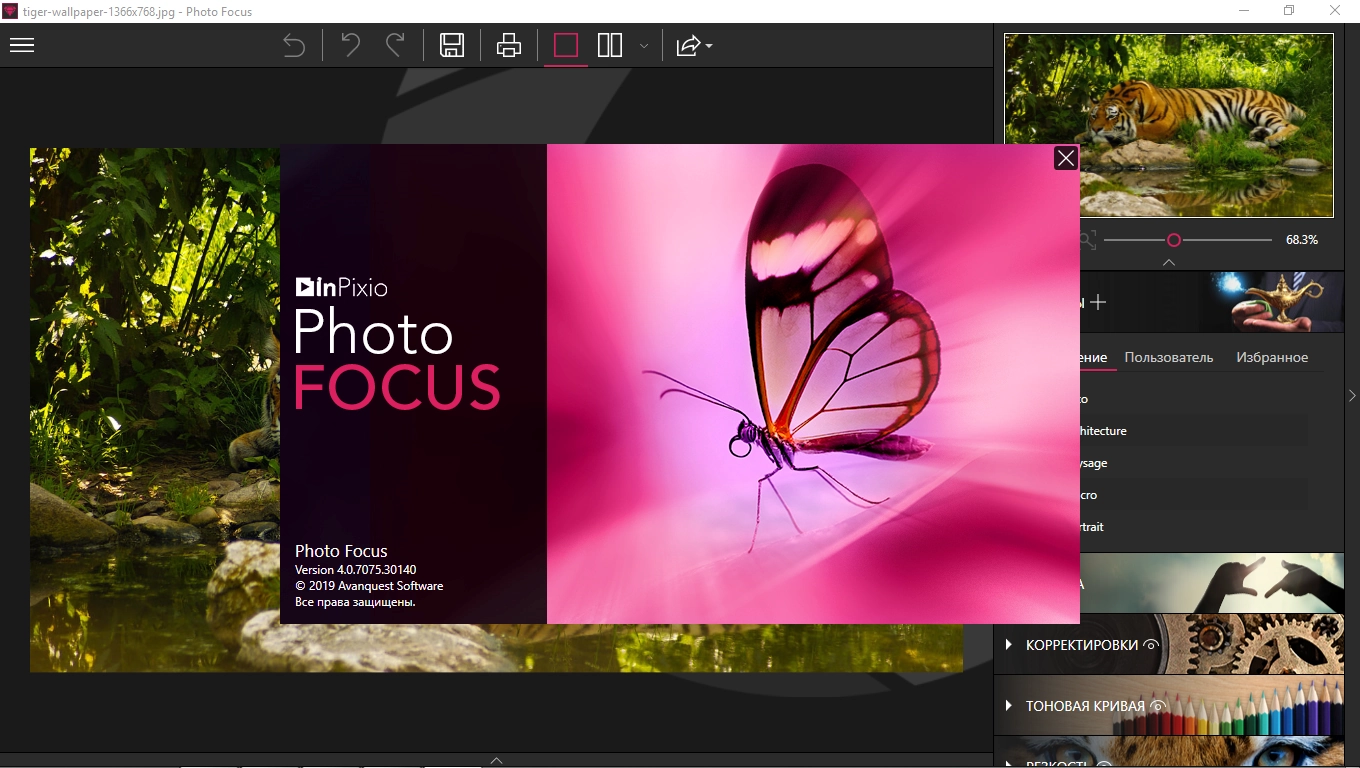This screenshot has width=1360, height=768.
Task: Print the current photo
Action: pos(509,45)
